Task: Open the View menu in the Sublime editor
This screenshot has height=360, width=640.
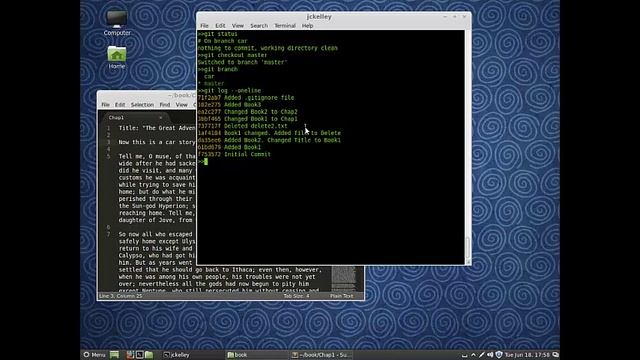Action: click(x=181, y=104)
